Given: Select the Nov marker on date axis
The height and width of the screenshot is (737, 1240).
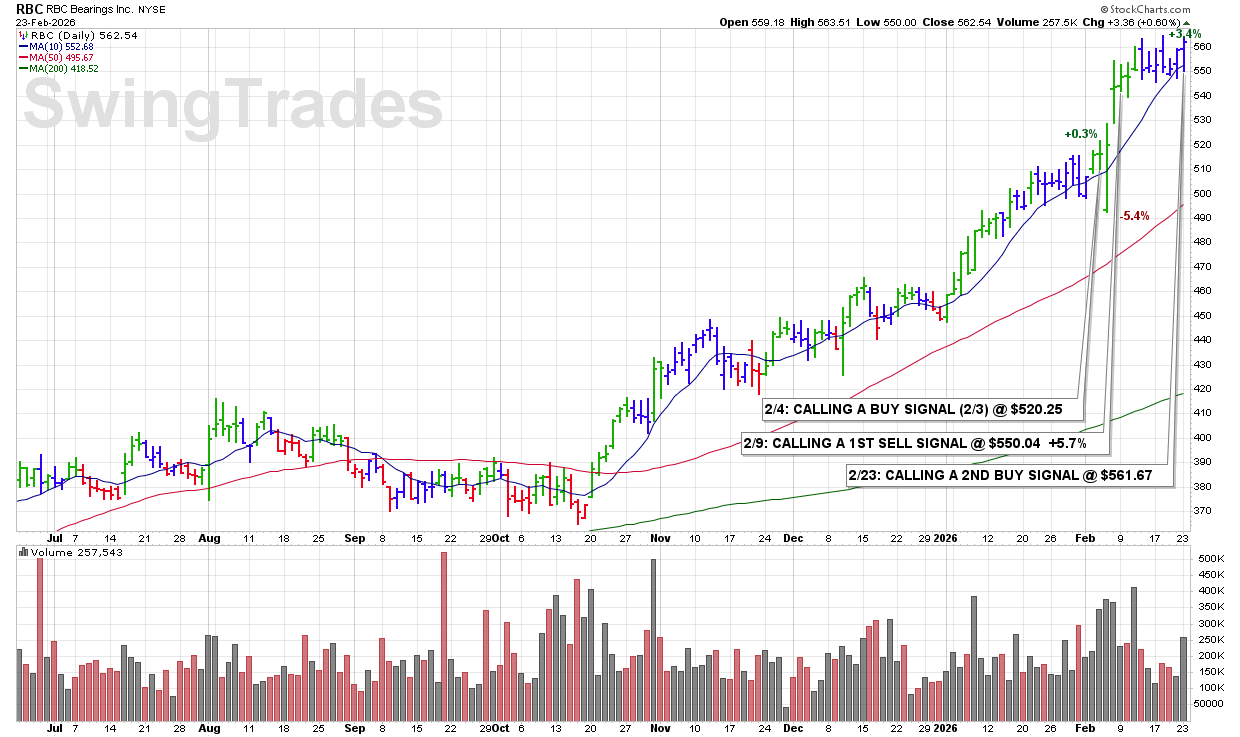Looking at the screenshot, I should 661,538.
